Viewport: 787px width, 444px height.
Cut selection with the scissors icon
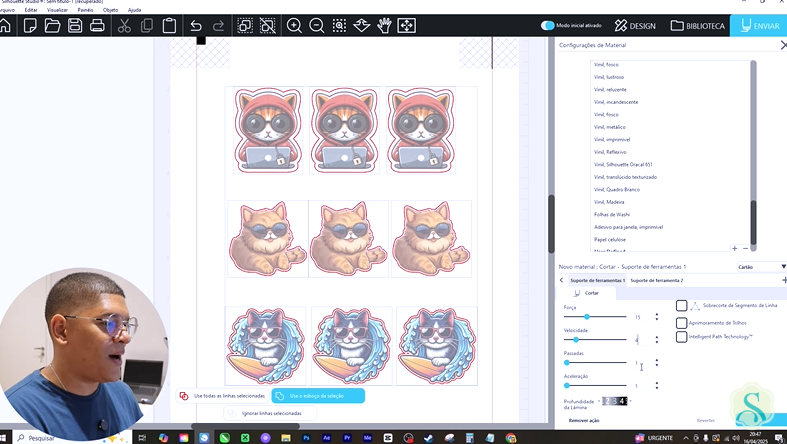pos(124,26)
